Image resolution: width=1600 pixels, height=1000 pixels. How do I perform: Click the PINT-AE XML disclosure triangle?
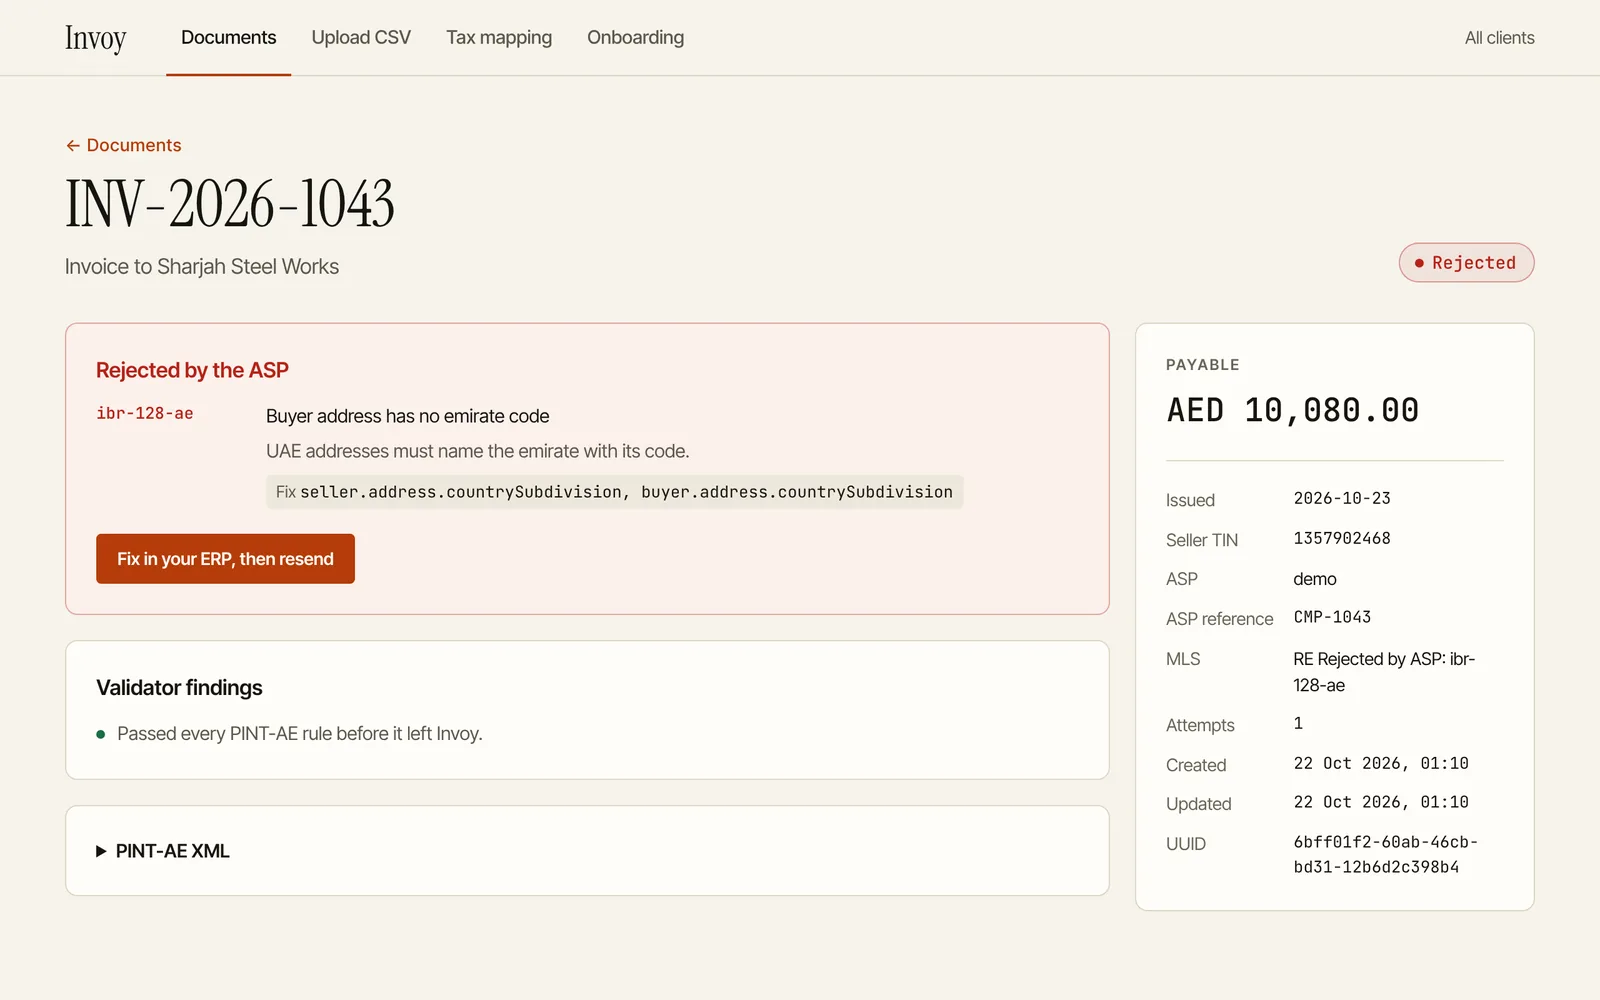[101, 851]
